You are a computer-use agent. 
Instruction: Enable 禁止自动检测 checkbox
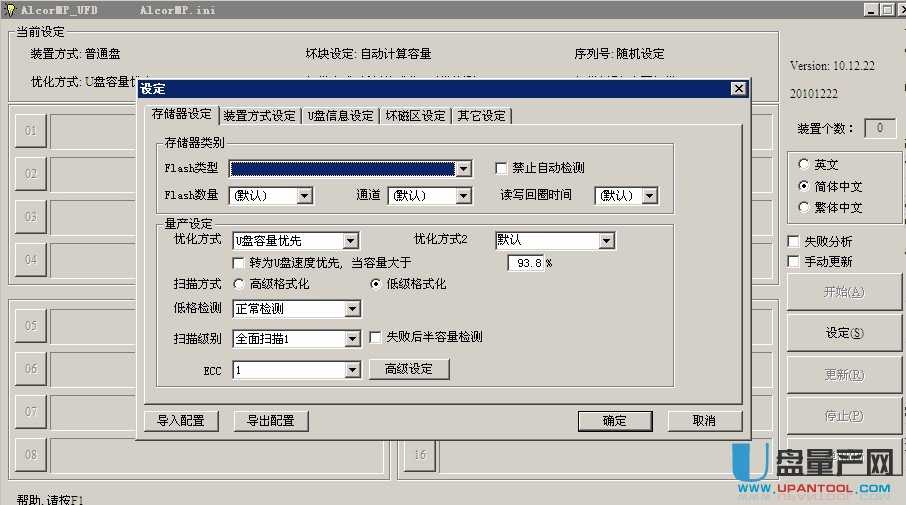pos(503,168)
